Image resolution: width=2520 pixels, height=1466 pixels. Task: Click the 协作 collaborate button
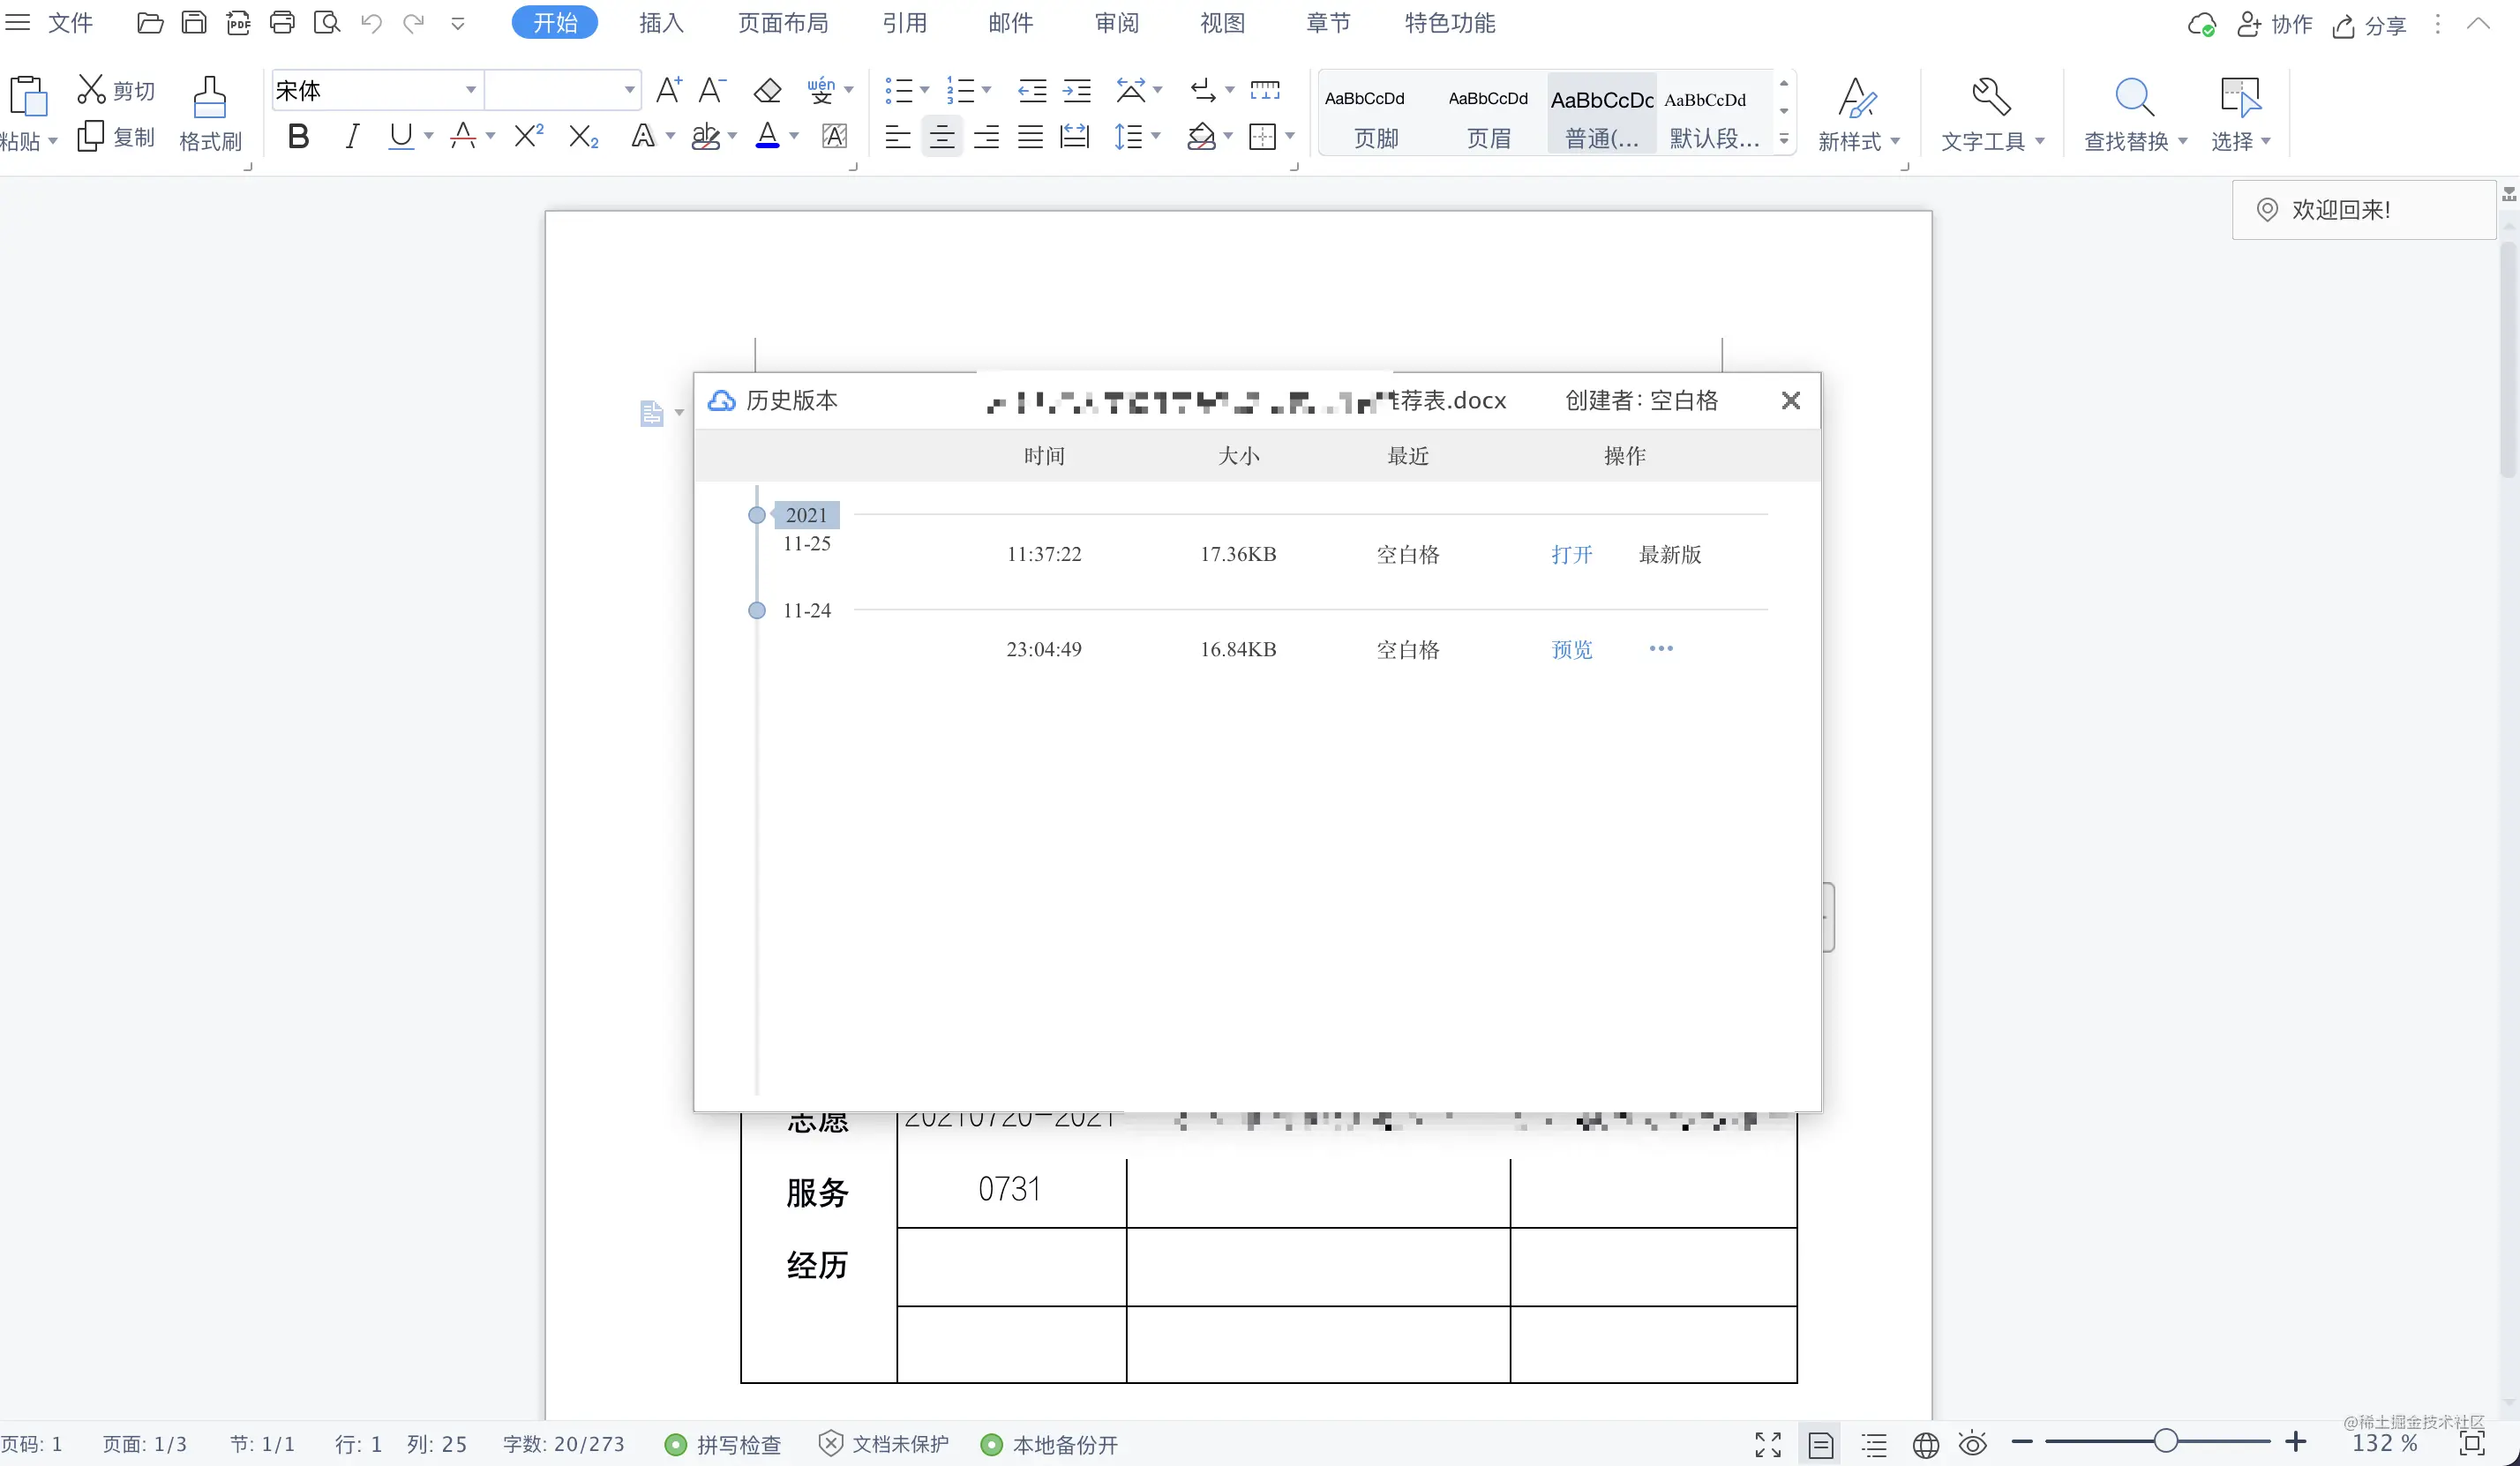[2275, 25]
